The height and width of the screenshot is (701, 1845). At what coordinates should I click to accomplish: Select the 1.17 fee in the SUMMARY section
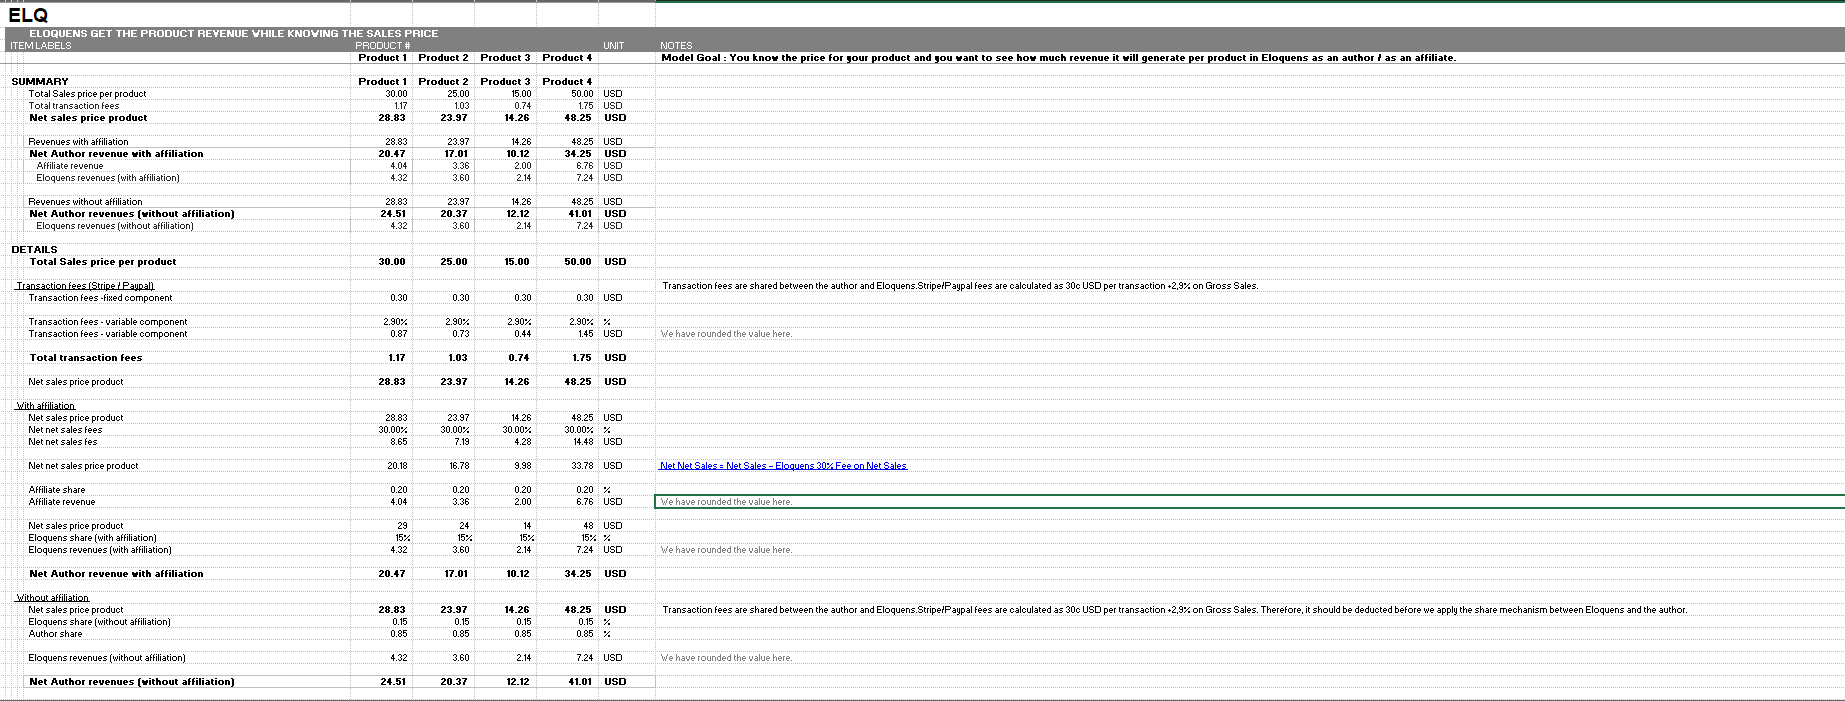pyautogui.click(x=401, y=106)
